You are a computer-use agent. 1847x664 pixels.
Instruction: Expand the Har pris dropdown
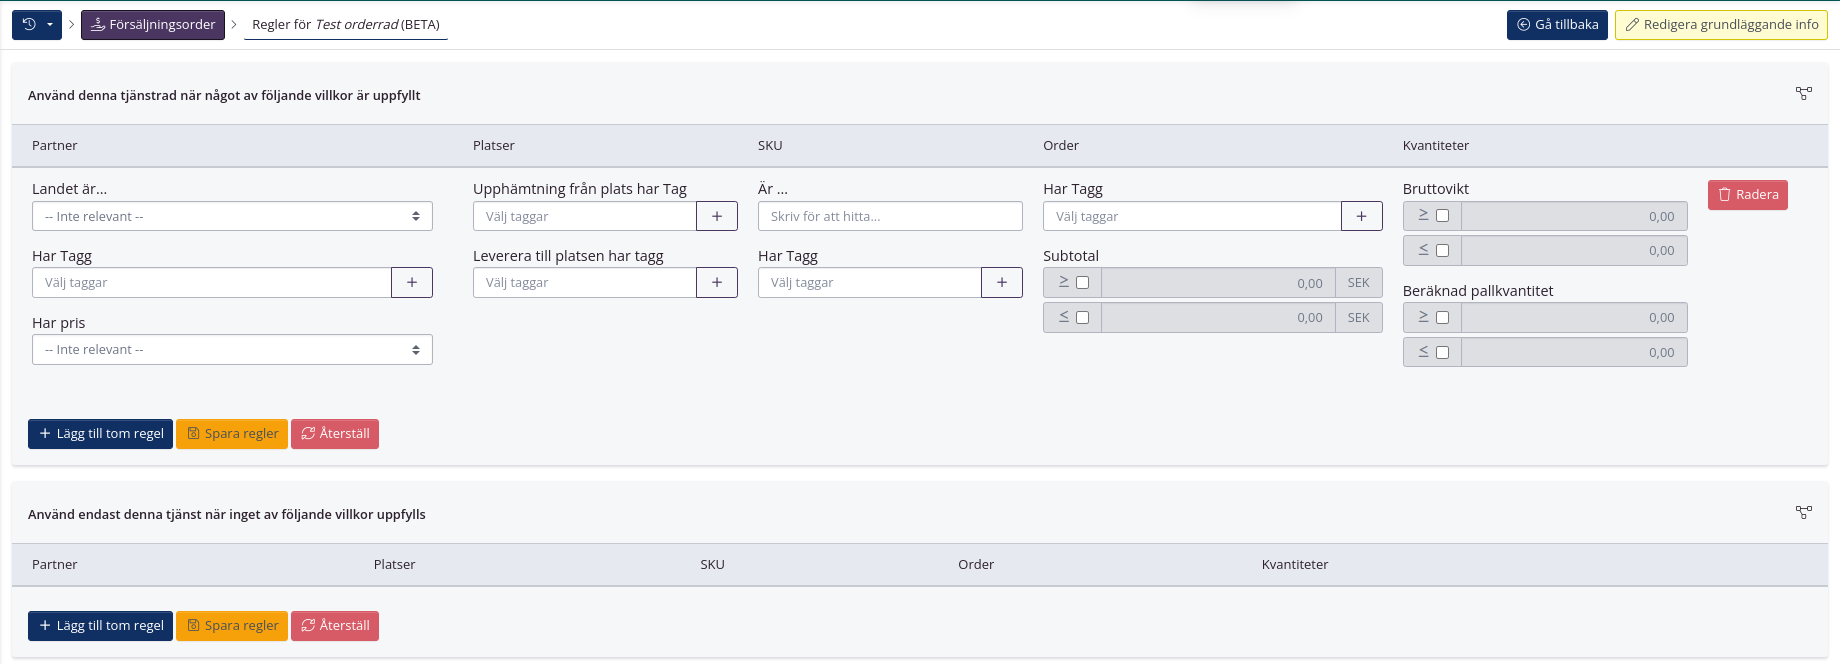click(232, 350)
